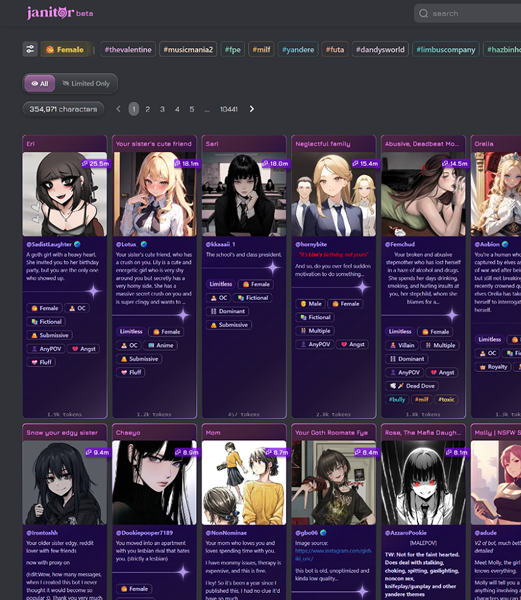Click the Dominant tag on Sari card
Screen dimensions: 521x600
click(228, 311)
